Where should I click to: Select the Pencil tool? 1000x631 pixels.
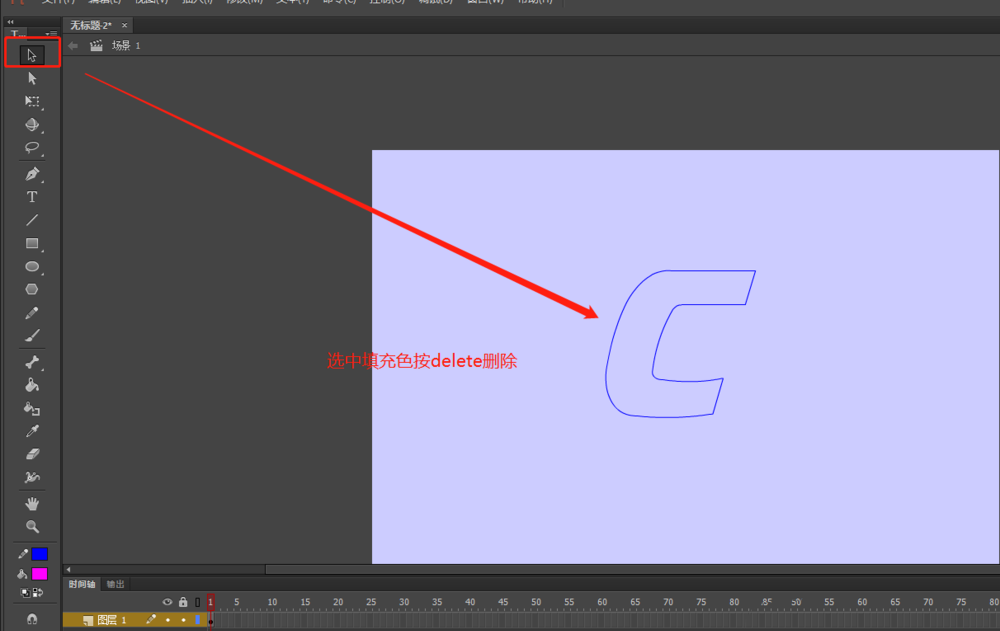32,313
